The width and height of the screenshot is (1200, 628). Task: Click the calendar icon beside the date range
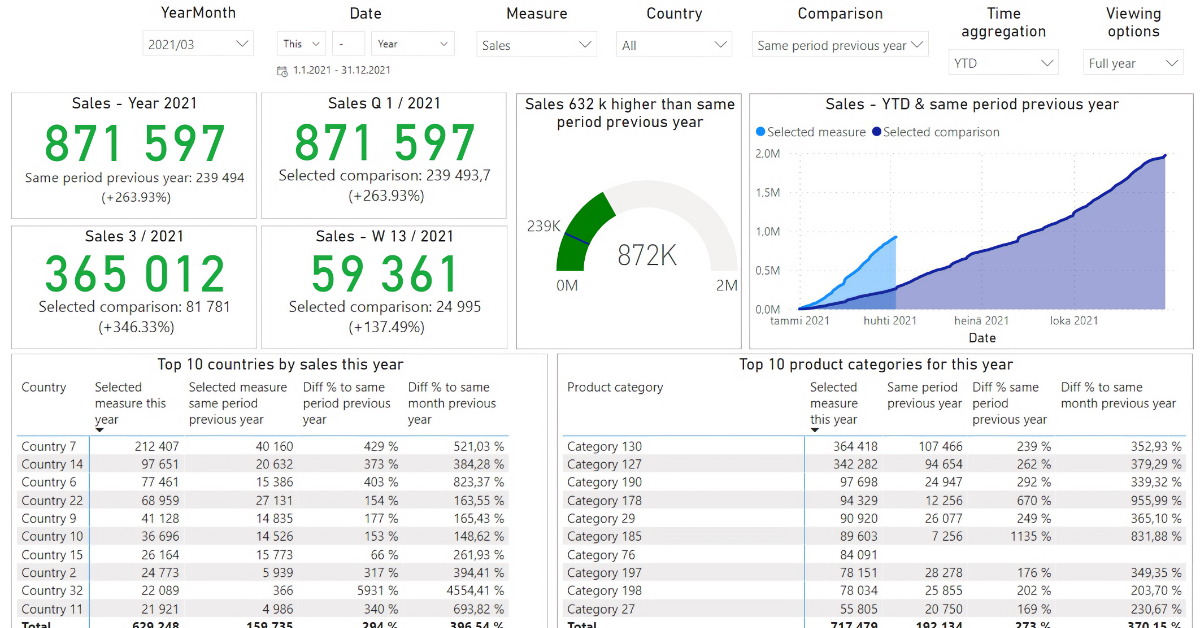point(283,71)
